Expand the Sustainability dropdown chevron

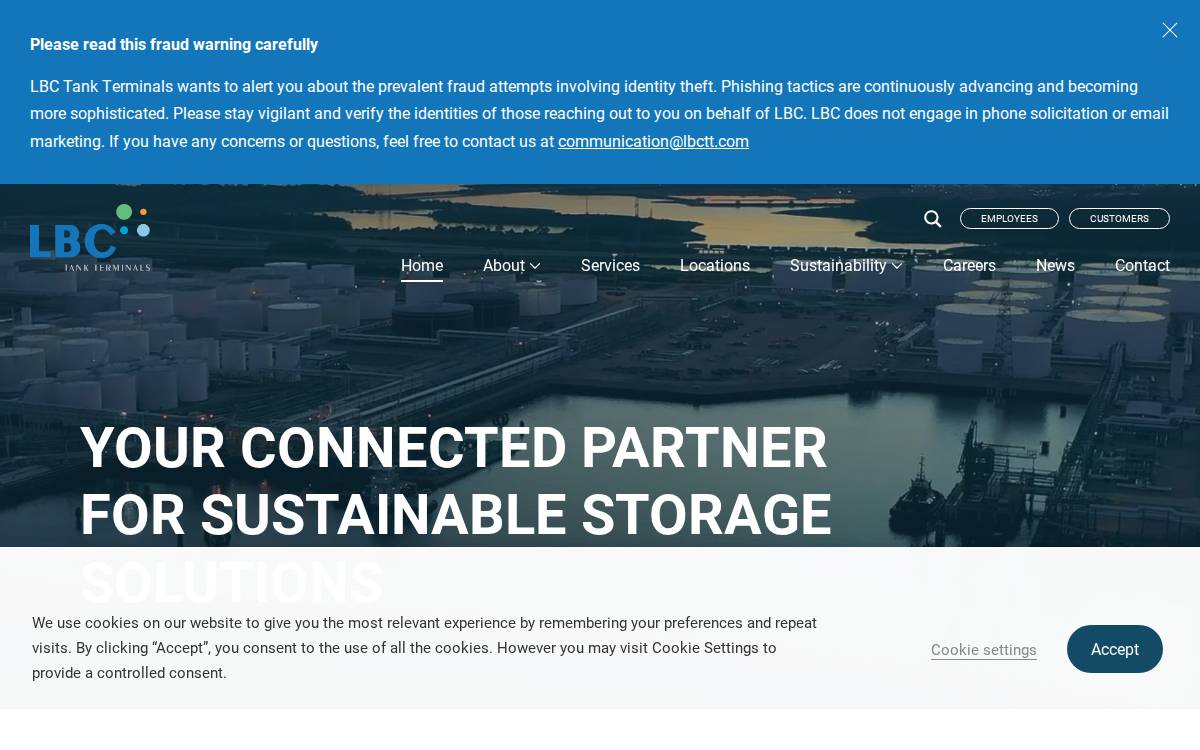click(897, 266)
